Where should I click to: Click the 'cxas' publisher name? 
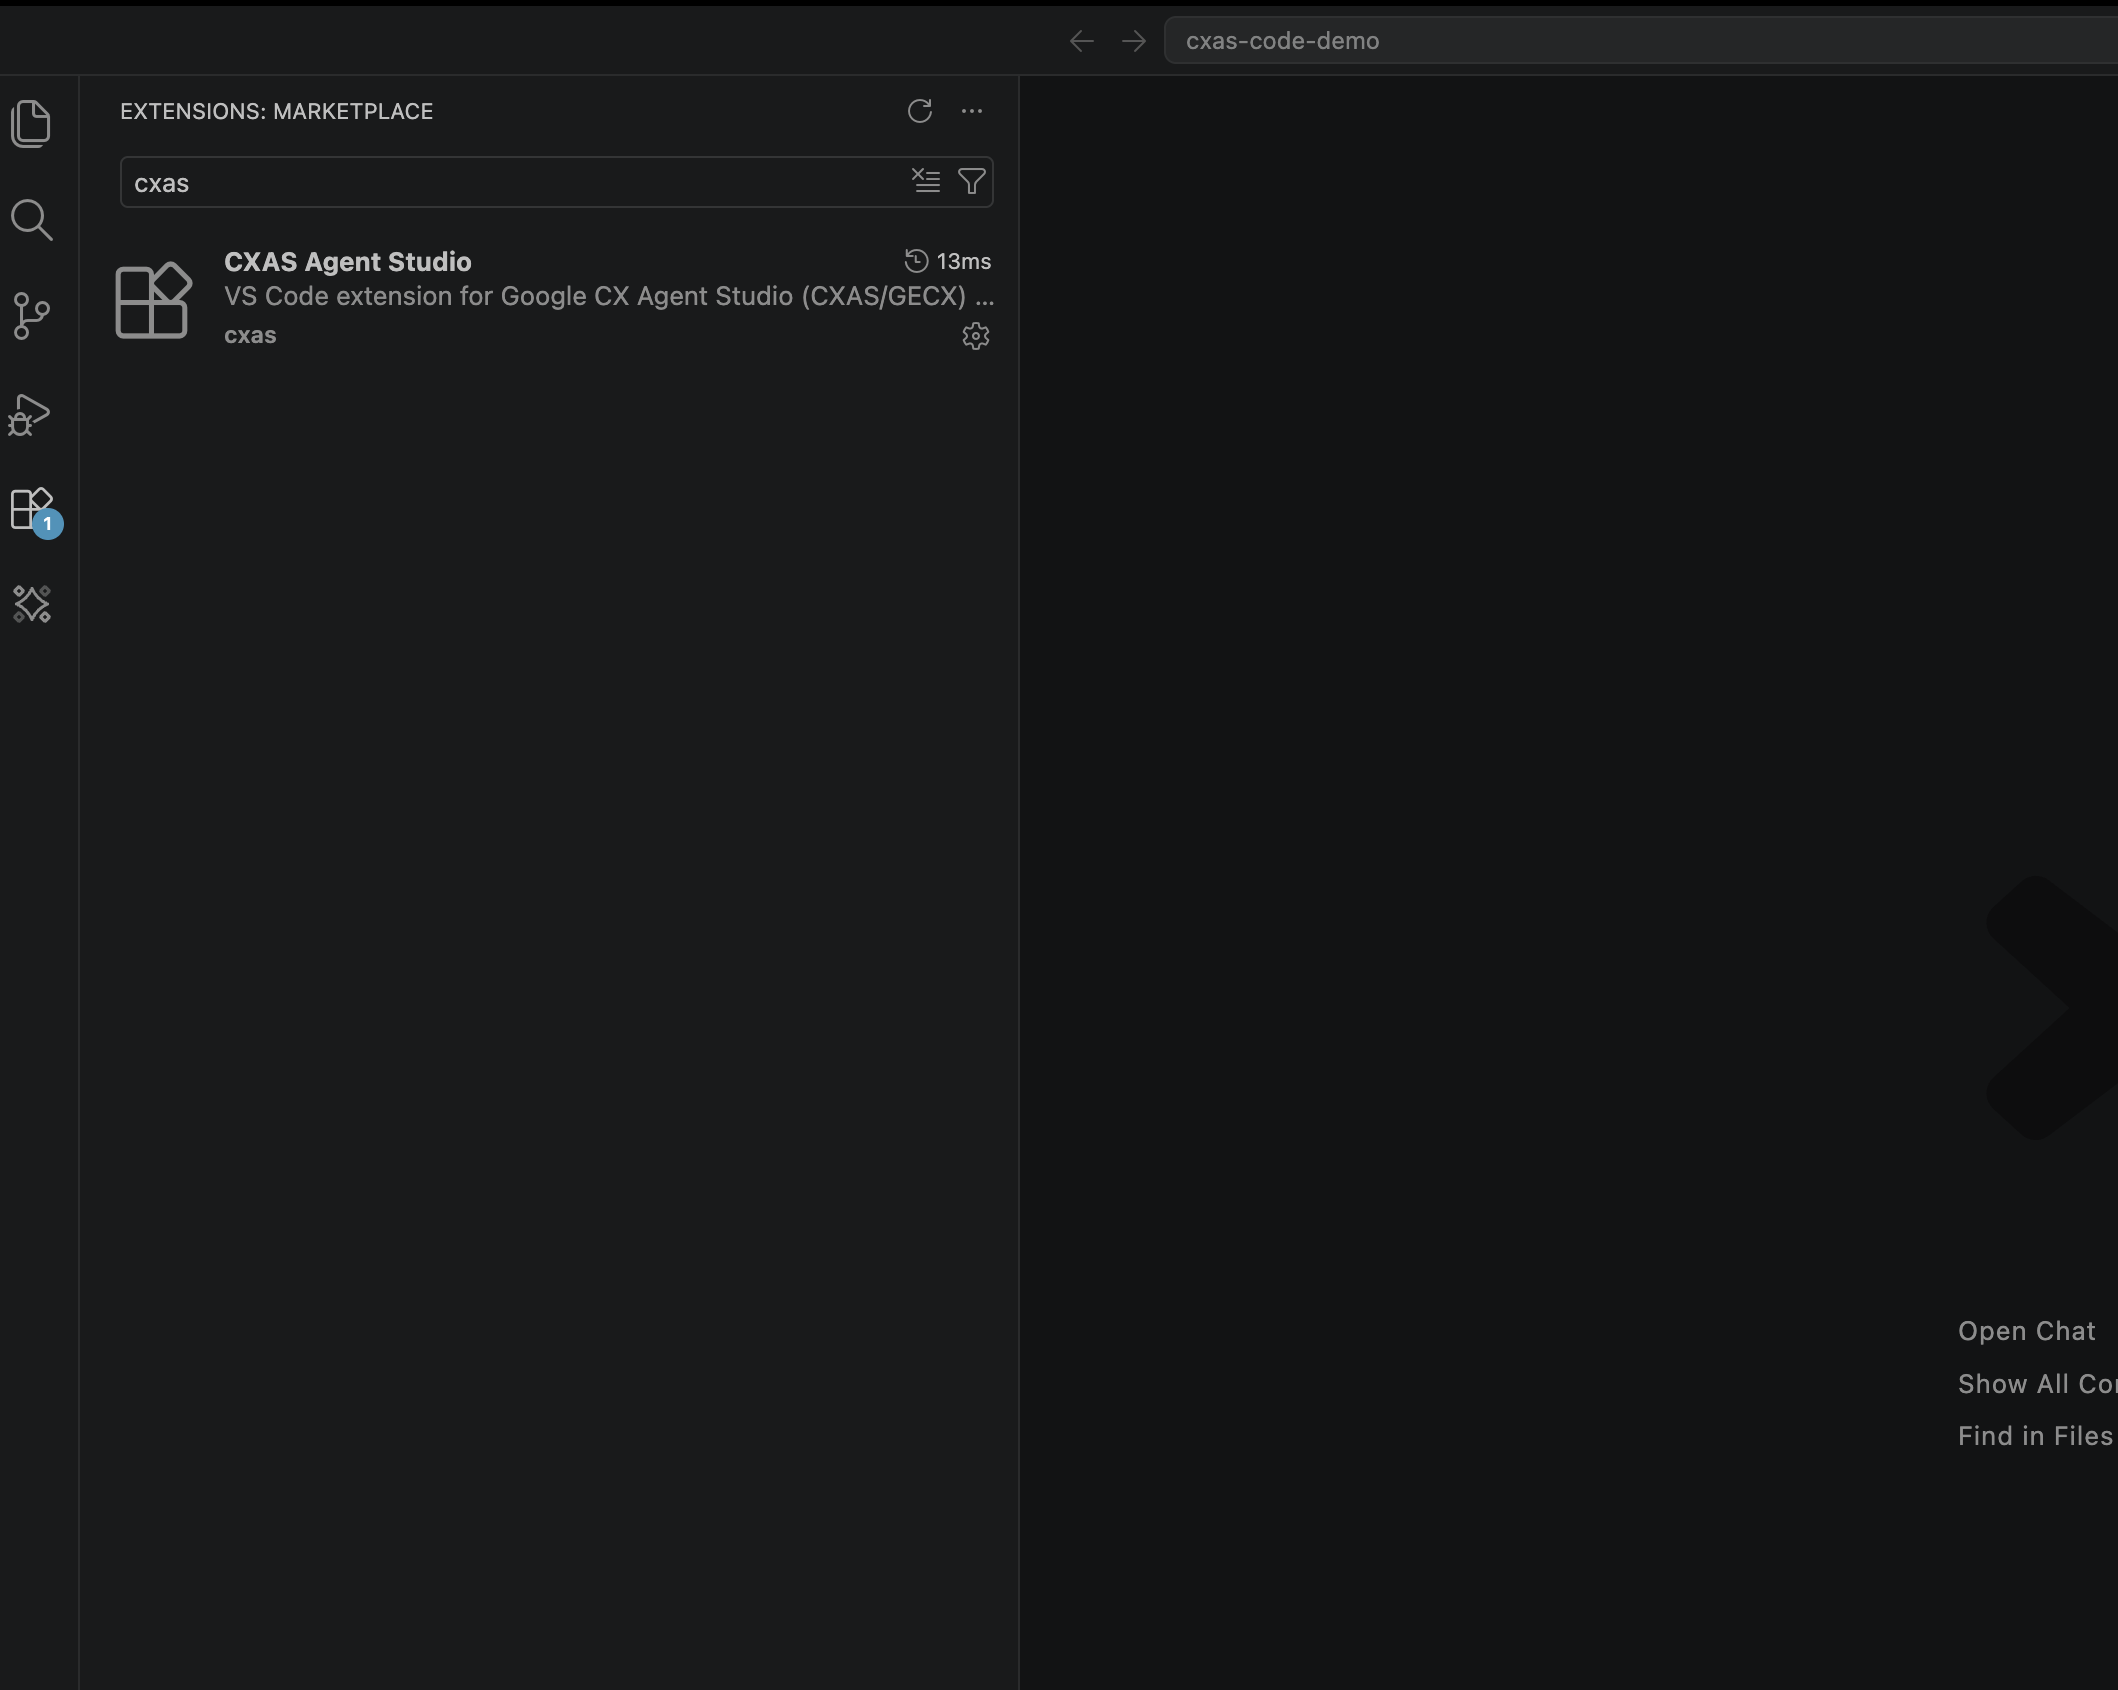[250, 335]
